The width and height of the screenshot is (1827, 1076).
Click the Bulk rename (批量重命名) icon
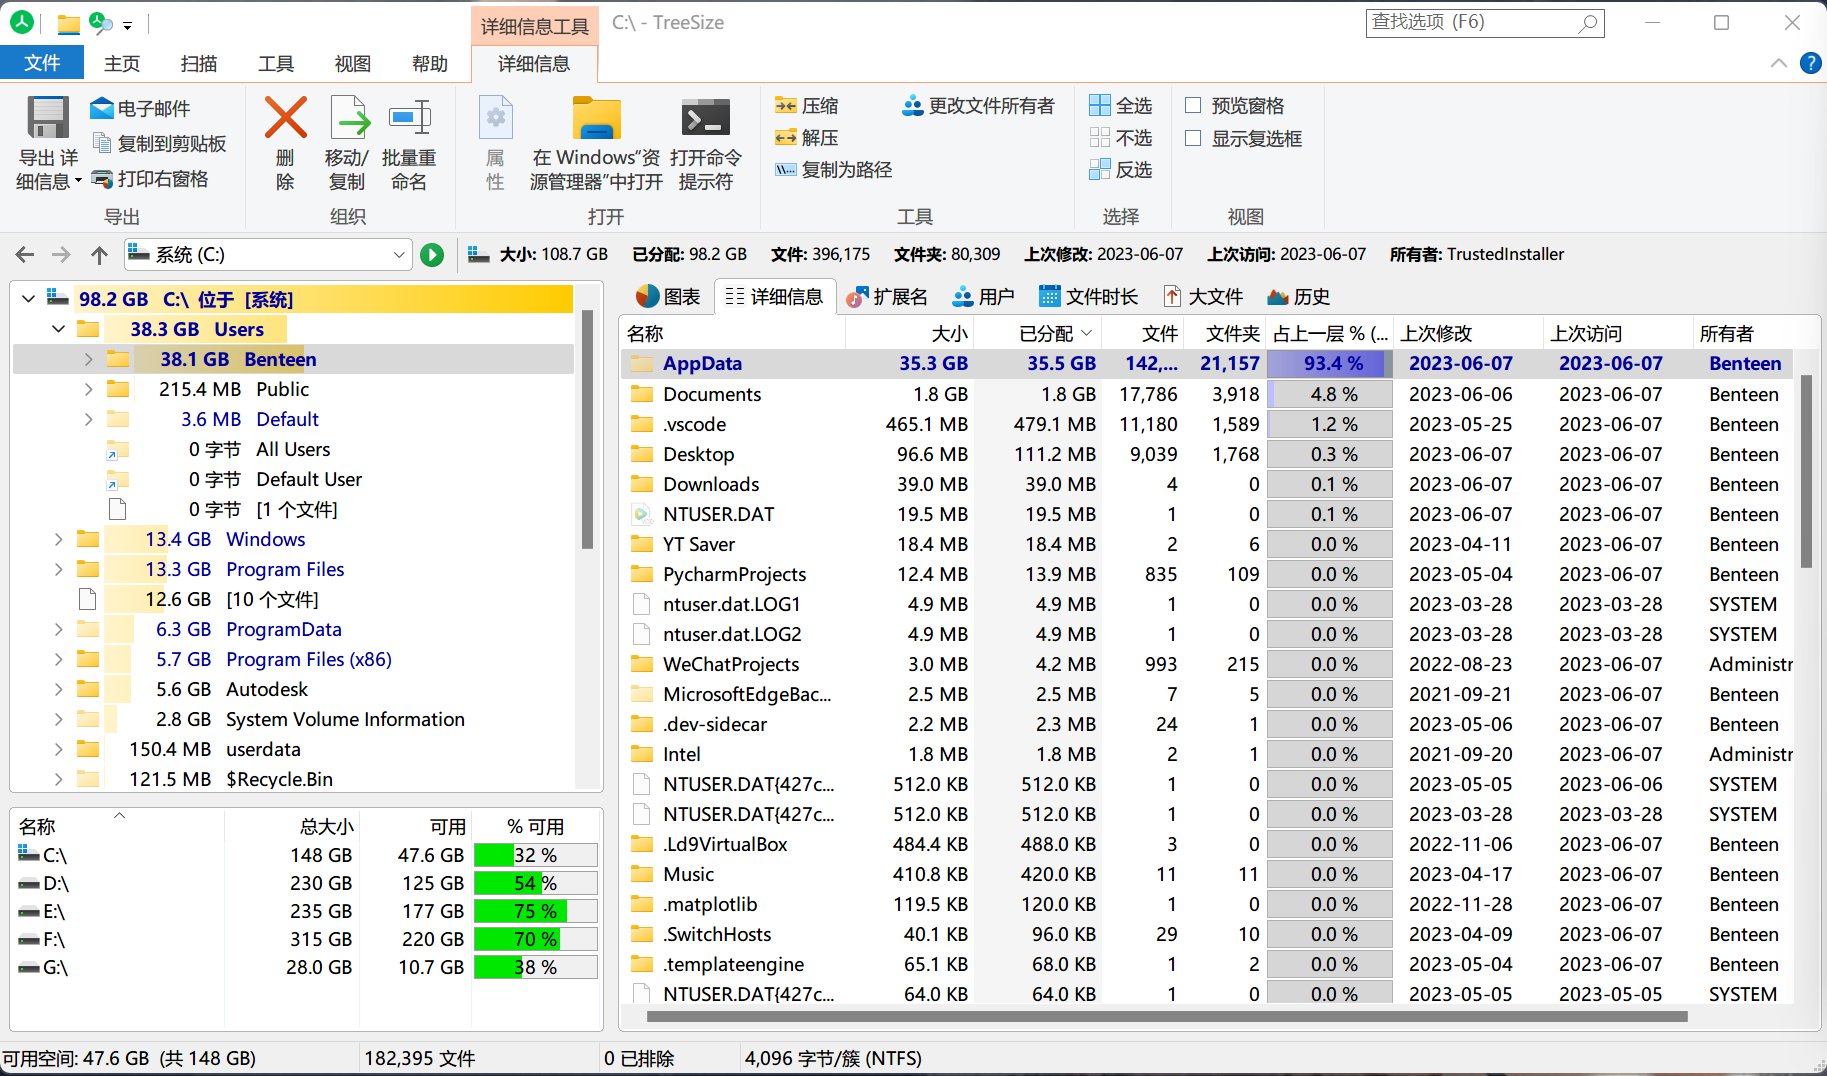pos(409,118)
